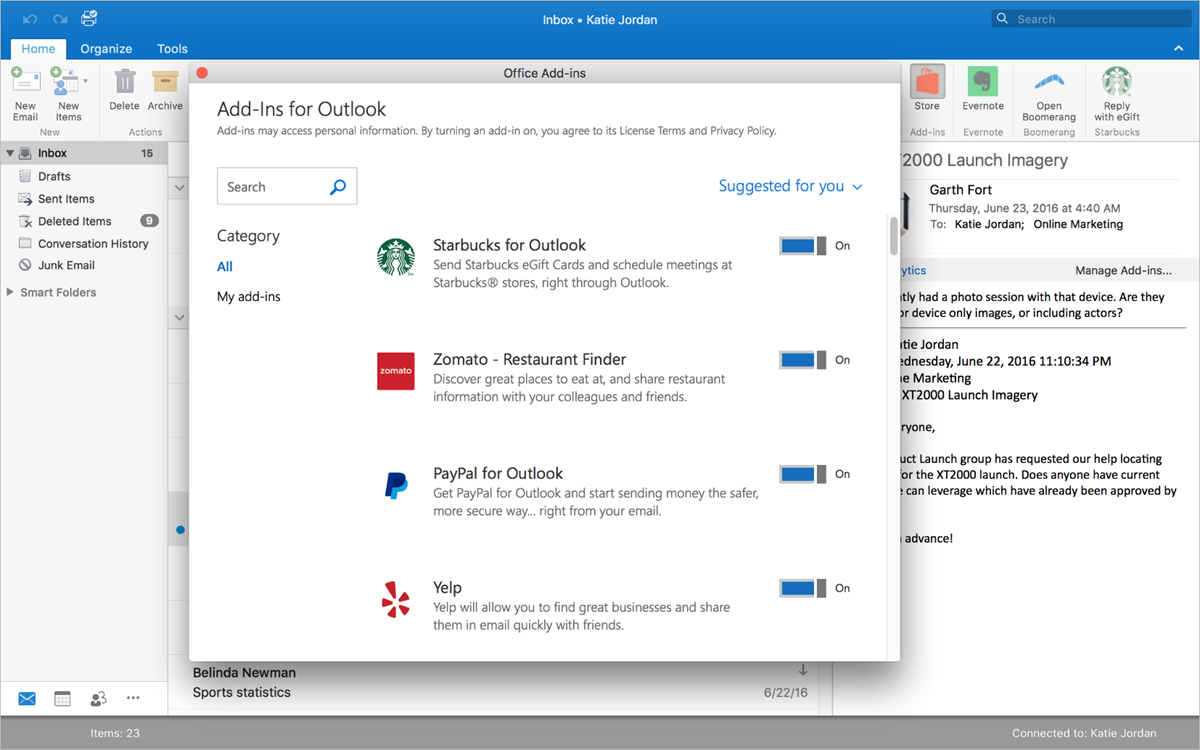Open the Tools ribbon tab
Viewport: 1200px width, 750px height.
tap(172, 48)
